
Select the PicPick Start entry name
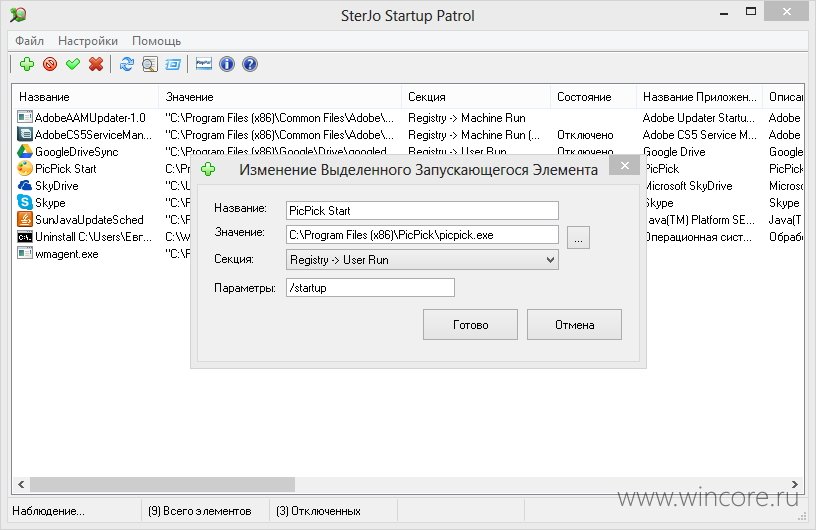(66, 169)
